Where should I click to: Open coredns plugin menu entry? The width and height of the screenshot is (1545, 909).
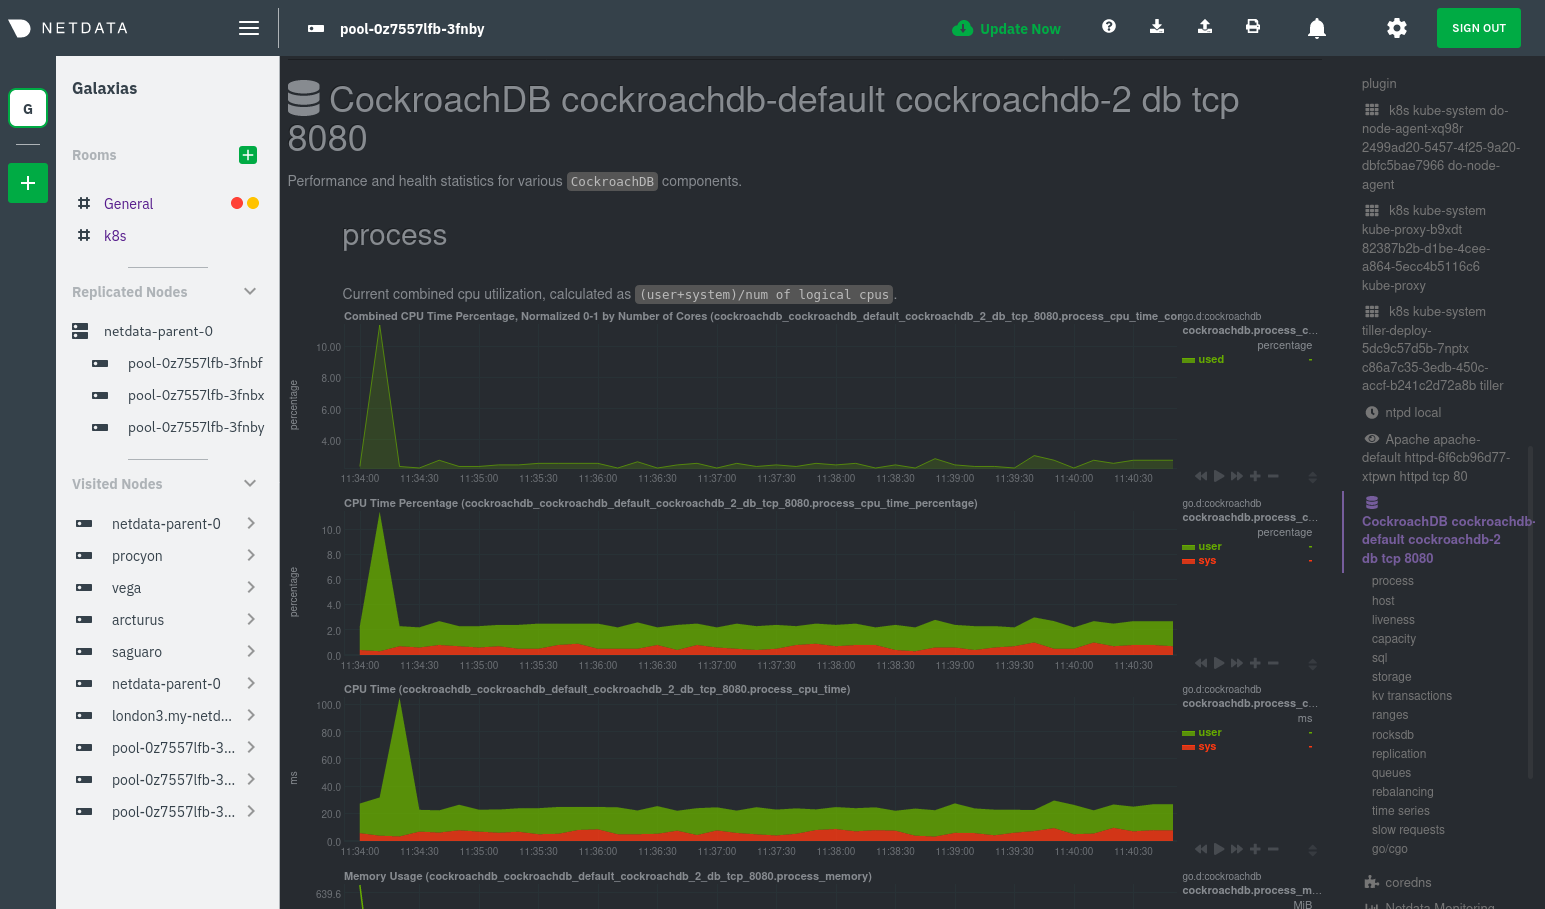pos(1398,882)
